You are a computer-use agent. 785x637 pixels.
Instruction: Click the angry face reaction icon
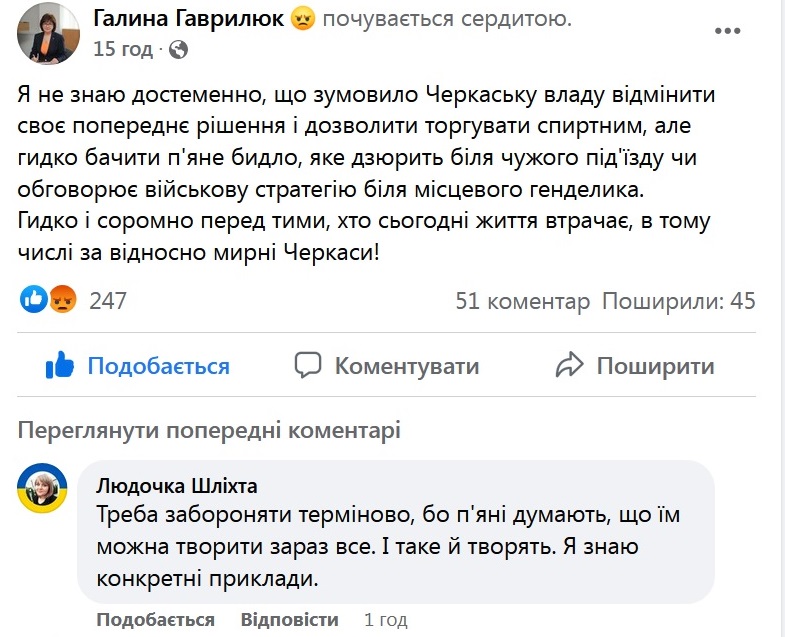(x=62, y=300)
